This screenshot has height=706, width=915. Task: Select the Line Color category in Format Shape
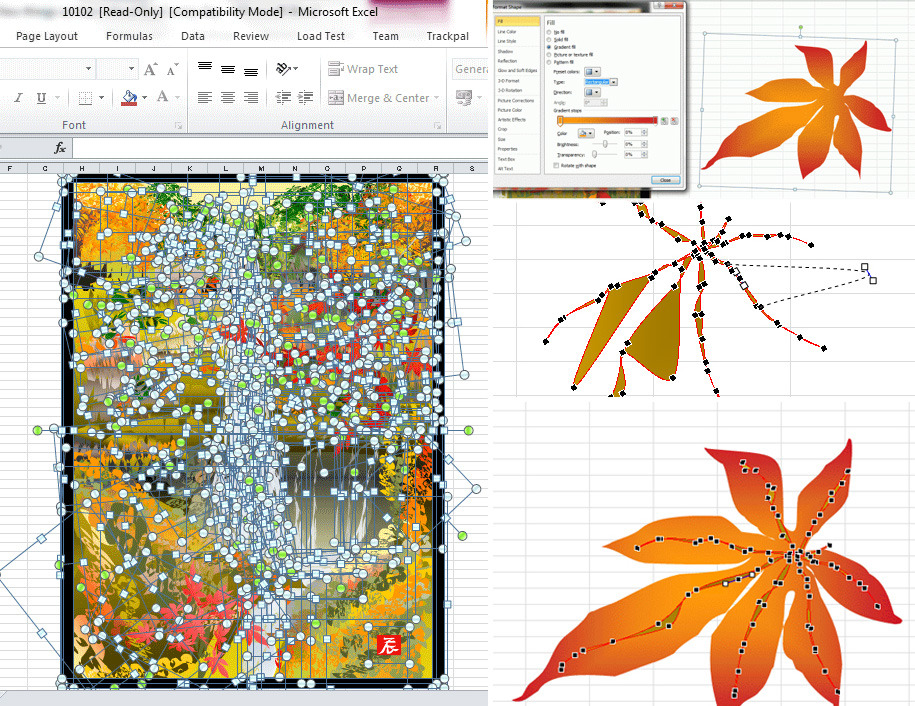coord(506,31)
